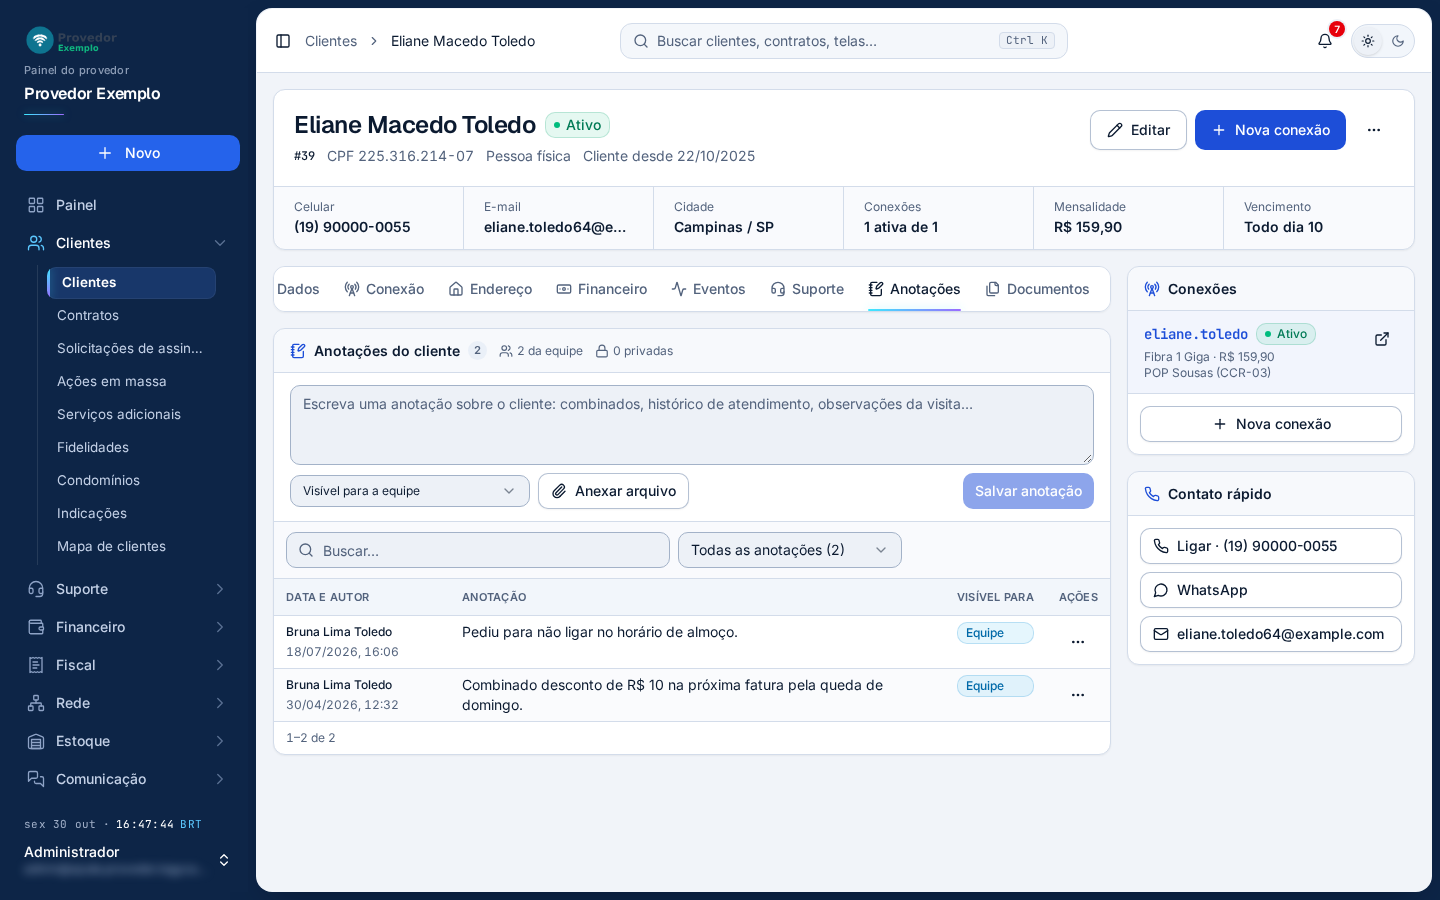Click the note writing text area

[x=692, y=425]
